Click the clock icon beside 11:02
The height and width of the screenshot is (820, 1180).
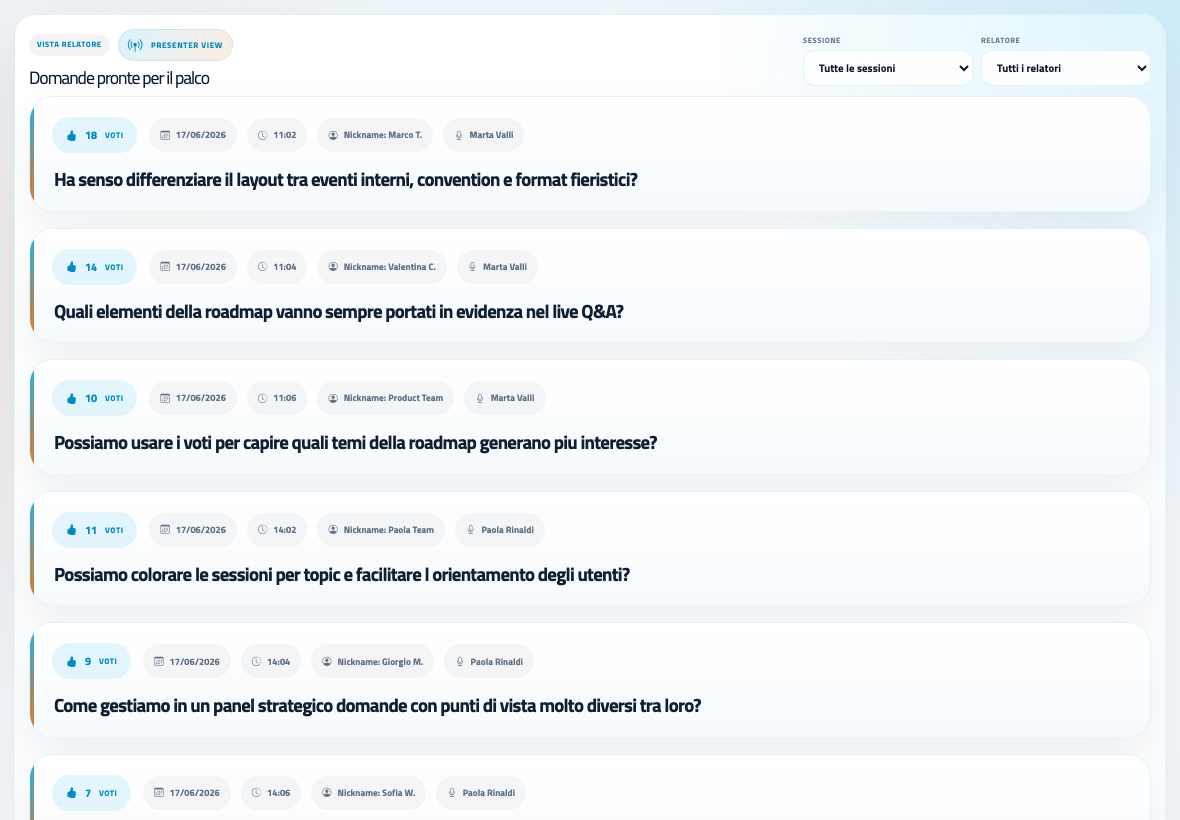[263, 135]
